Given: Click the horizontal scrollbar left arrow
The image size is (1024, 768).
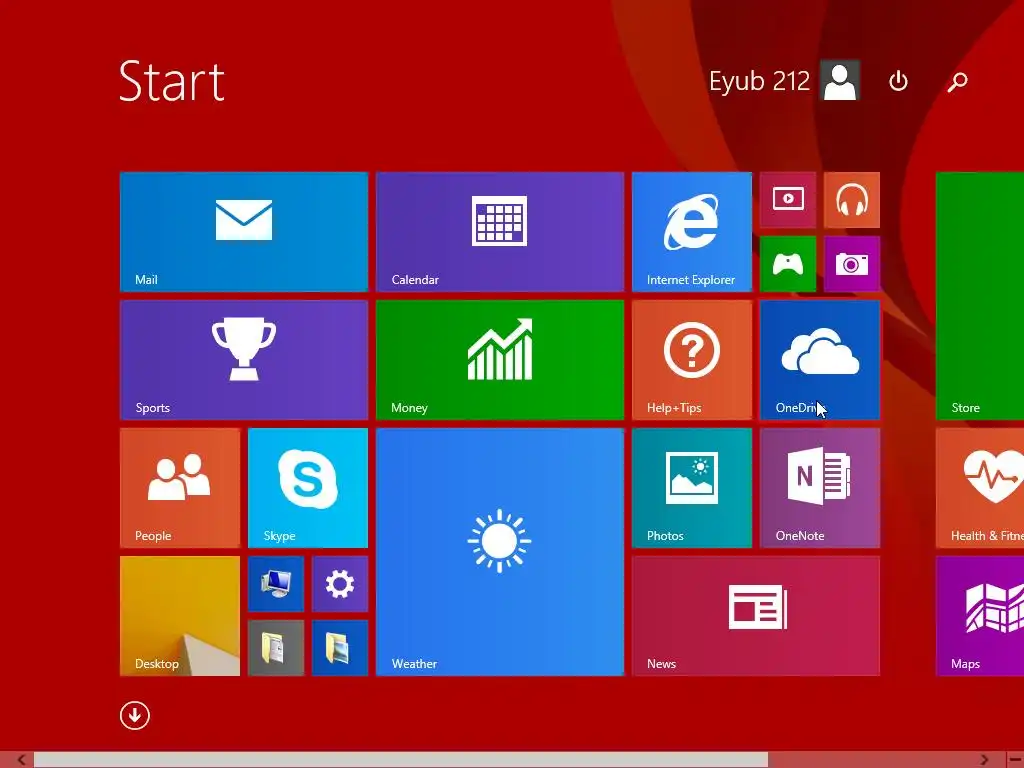Looking at the screenshot, I should (x=21, y=760).
